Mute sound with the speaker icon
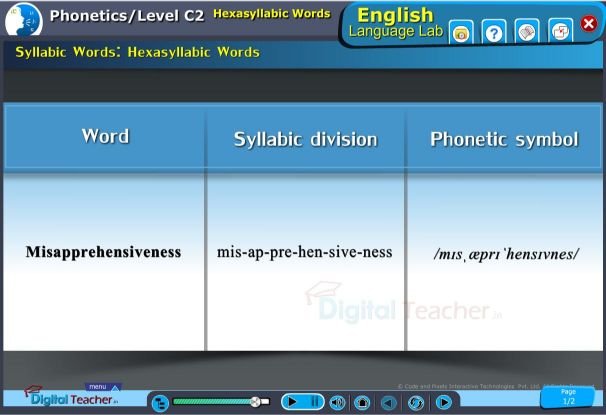The height and width of the screenshot is (415, 606). (337, 403)
